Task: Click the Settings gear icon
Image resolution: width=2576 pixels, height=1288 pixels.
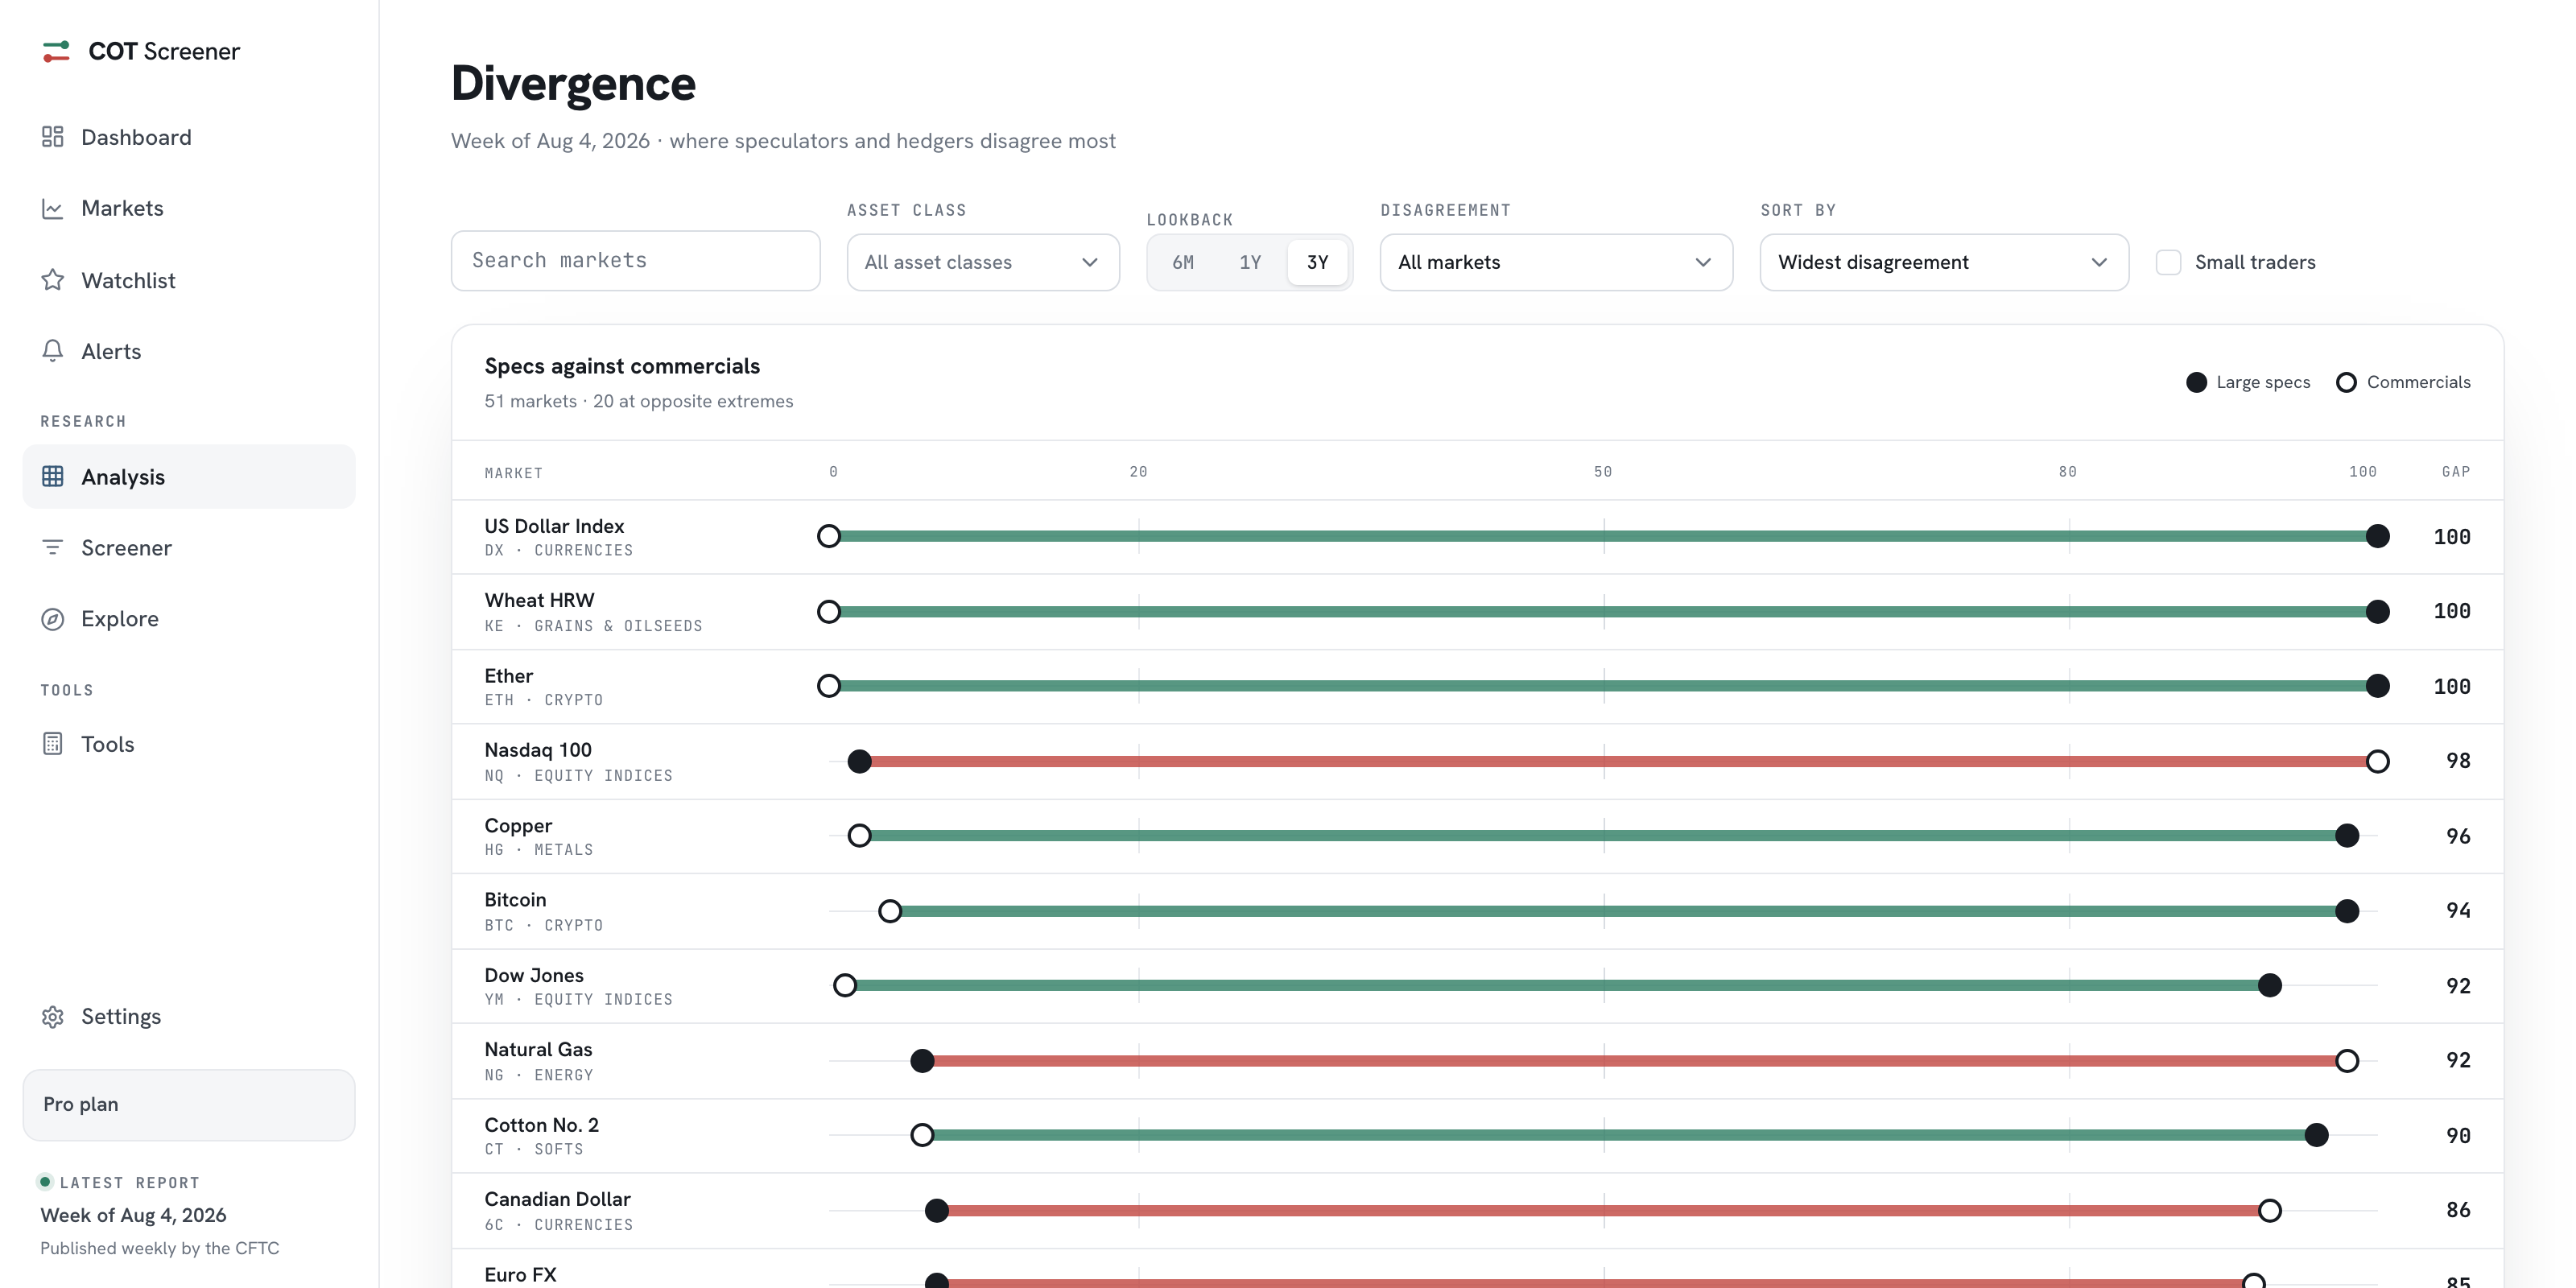Action: [x=53, y=1017]
